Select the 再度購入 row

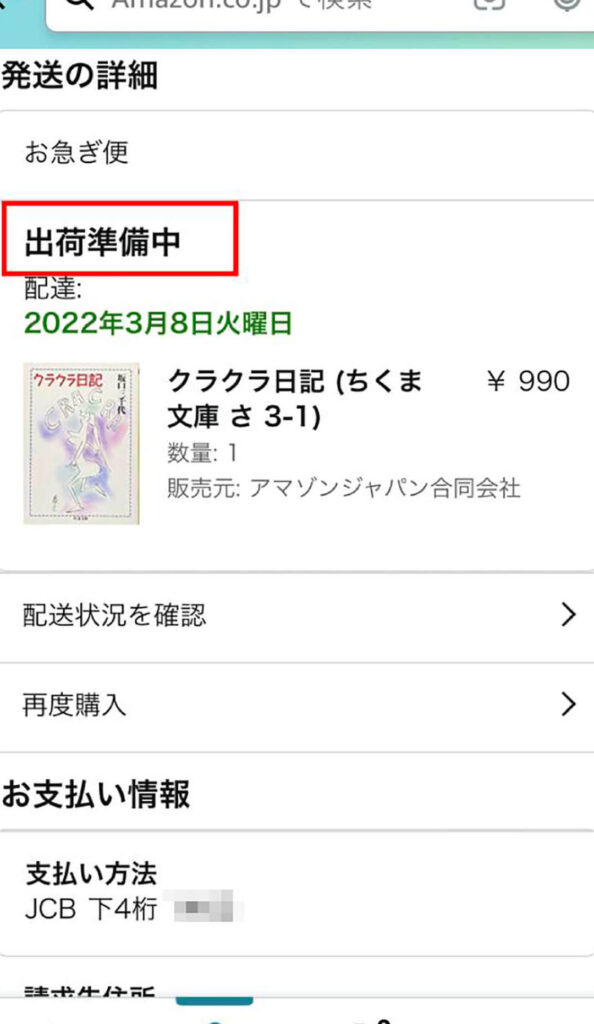pyautogui.click(x=297, y=706)
